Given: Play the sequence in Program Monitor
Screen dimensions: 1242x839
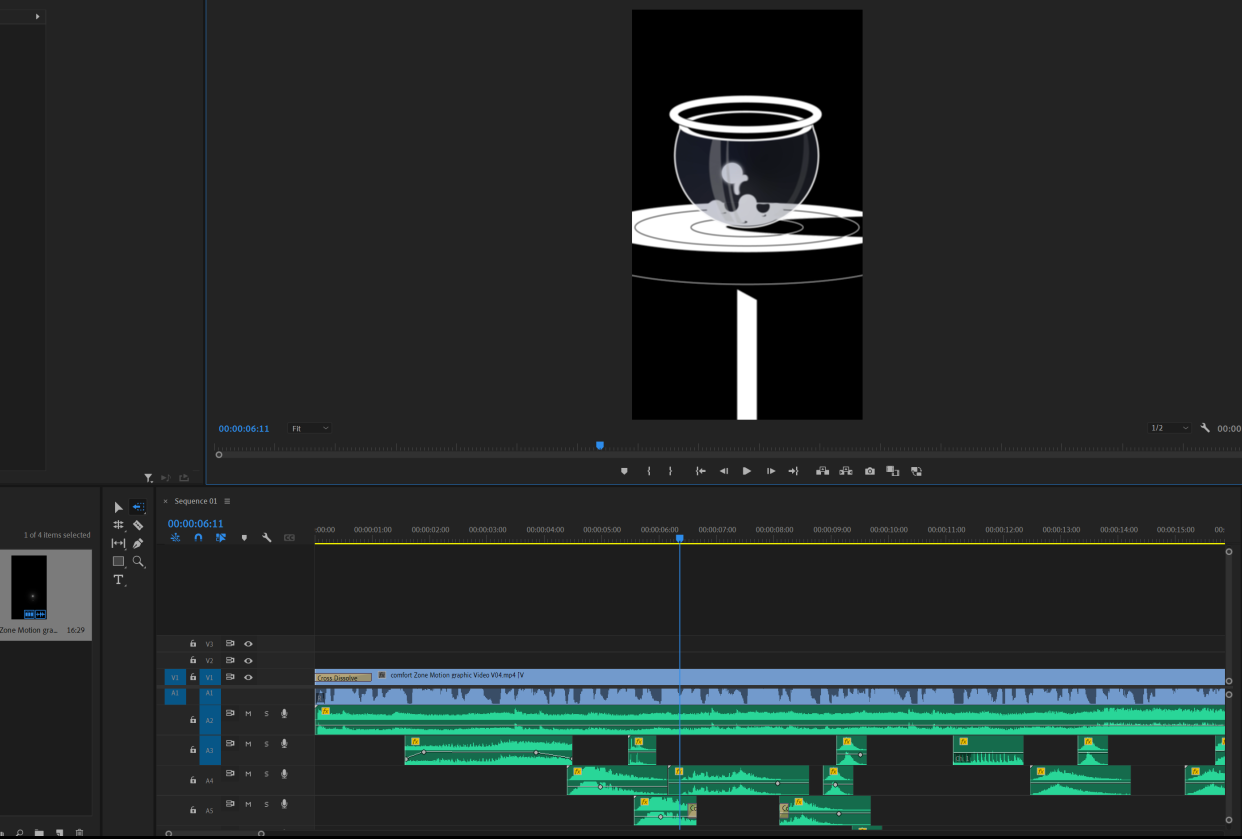Looking at the screenshot, I should coord(747,471).
